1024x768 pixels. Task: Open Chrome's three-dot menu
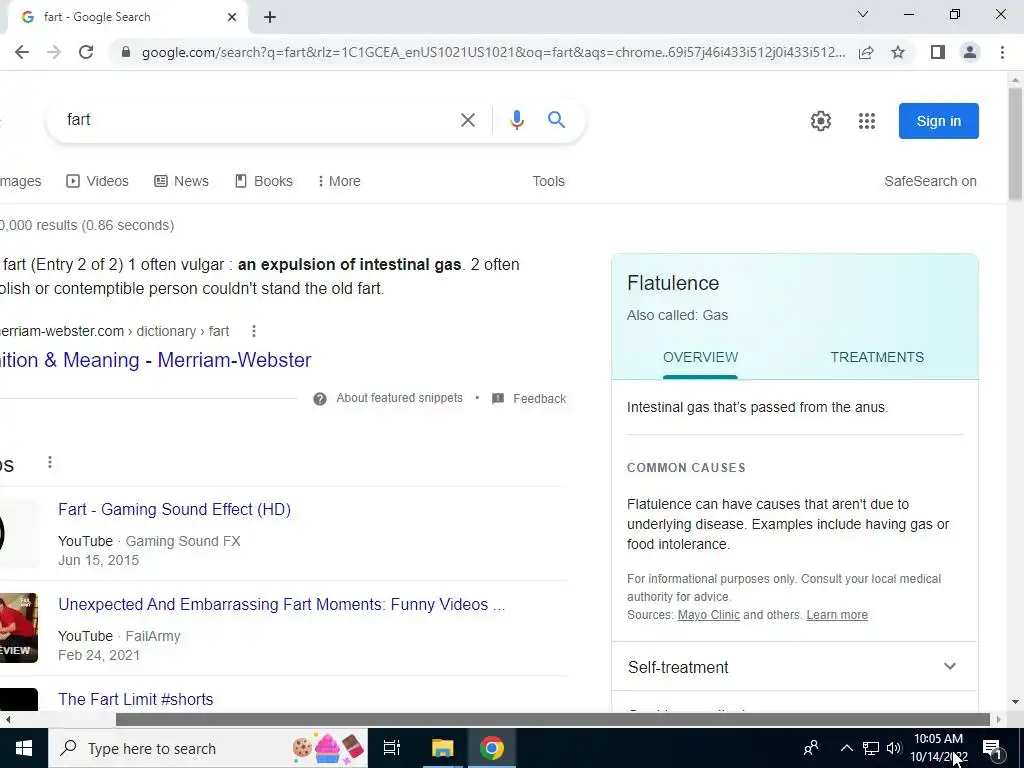(x=1002, y=52)
